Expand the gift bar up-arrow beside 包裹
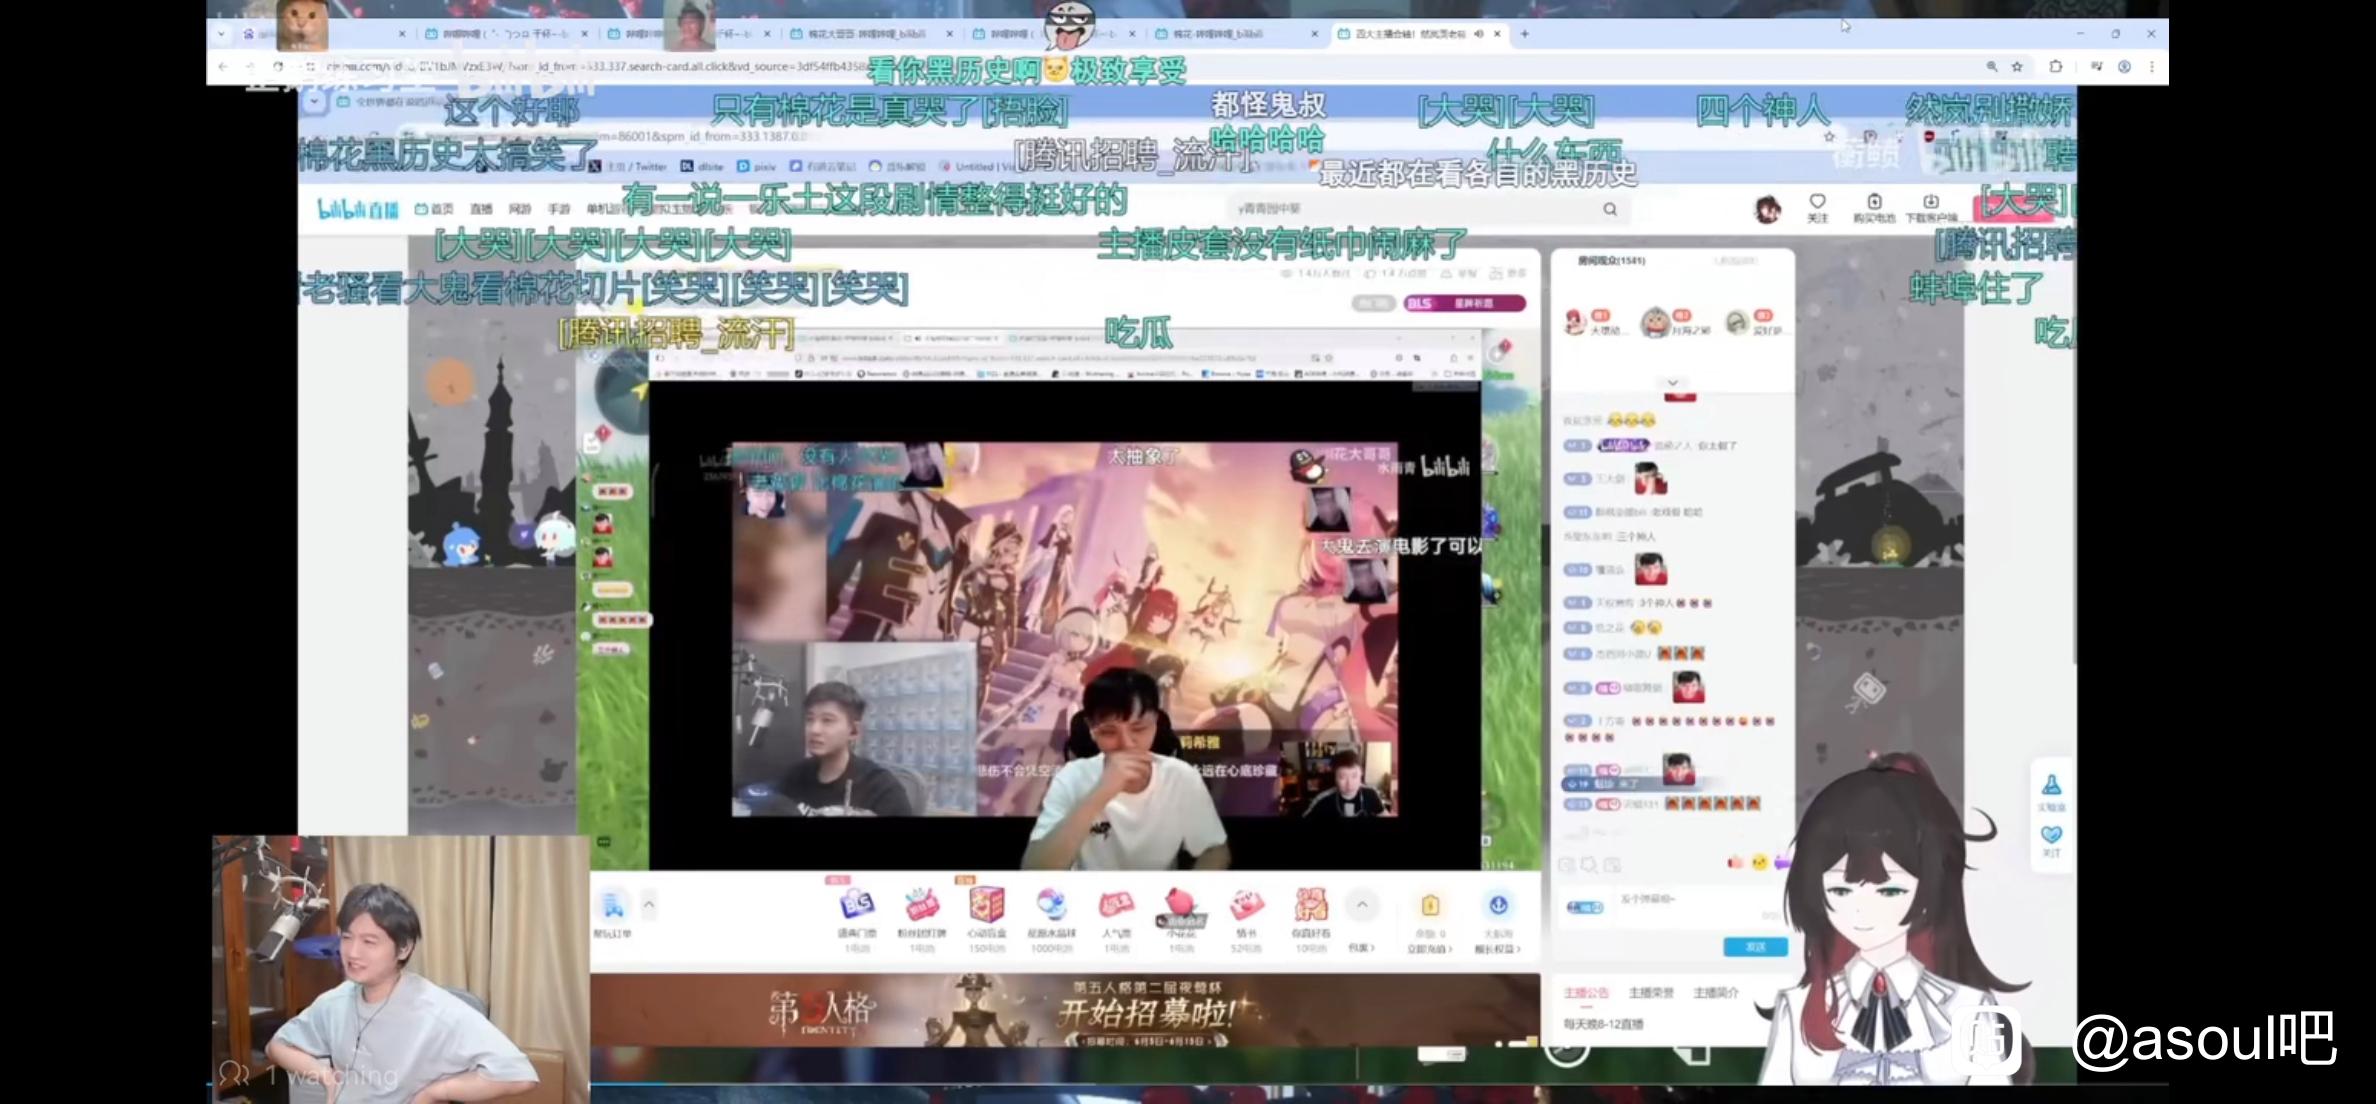2376x1104 pixels. coord(1361,905)
